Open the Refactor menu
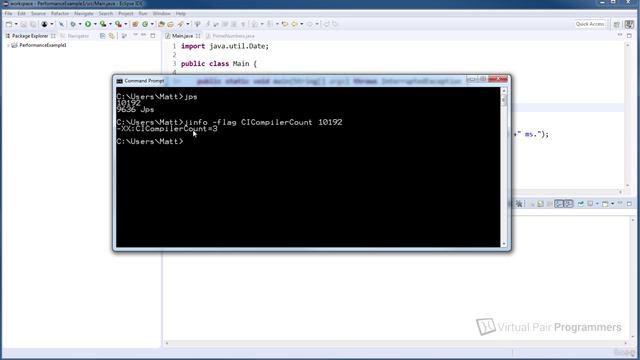Image resolution: width=640 pixels, height=360 pixels. (60, 13)
